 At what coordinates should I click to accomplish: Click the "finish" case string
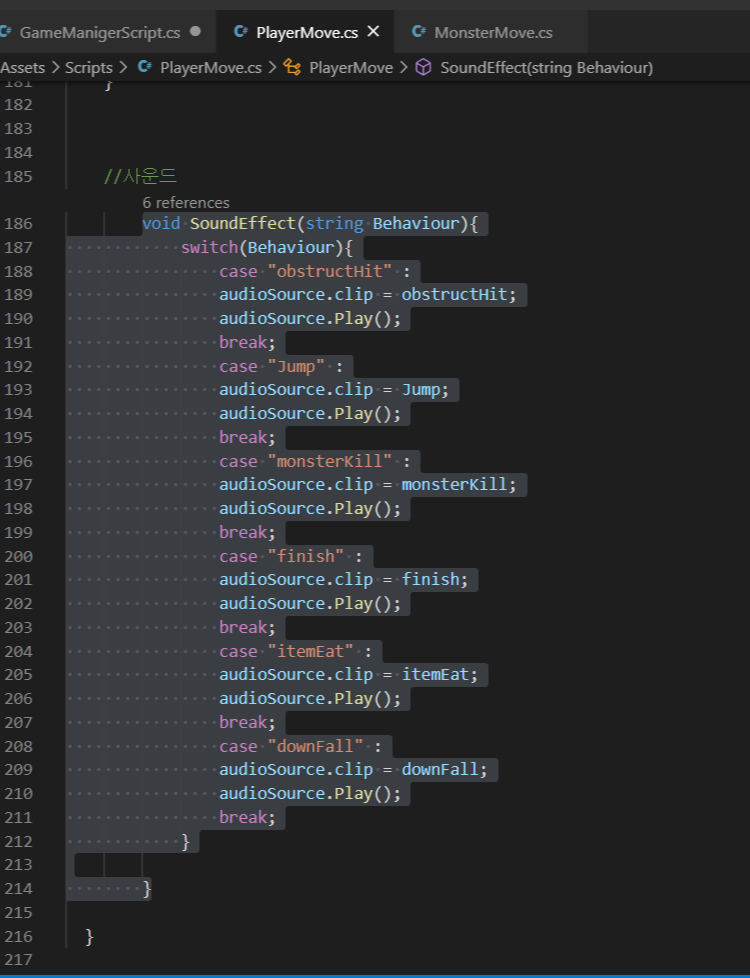(305, 556)
